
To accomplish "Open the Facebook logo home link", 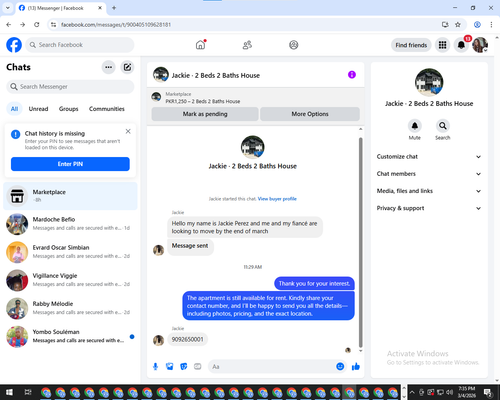I will point(14,45).
